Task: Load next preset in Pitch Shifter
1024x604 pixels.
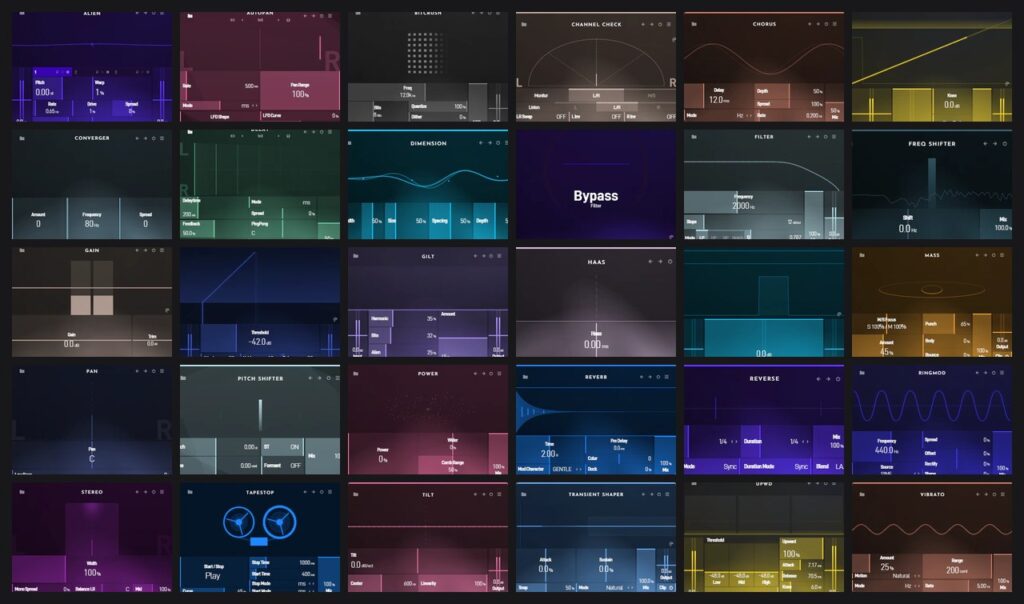Action: 319,377
